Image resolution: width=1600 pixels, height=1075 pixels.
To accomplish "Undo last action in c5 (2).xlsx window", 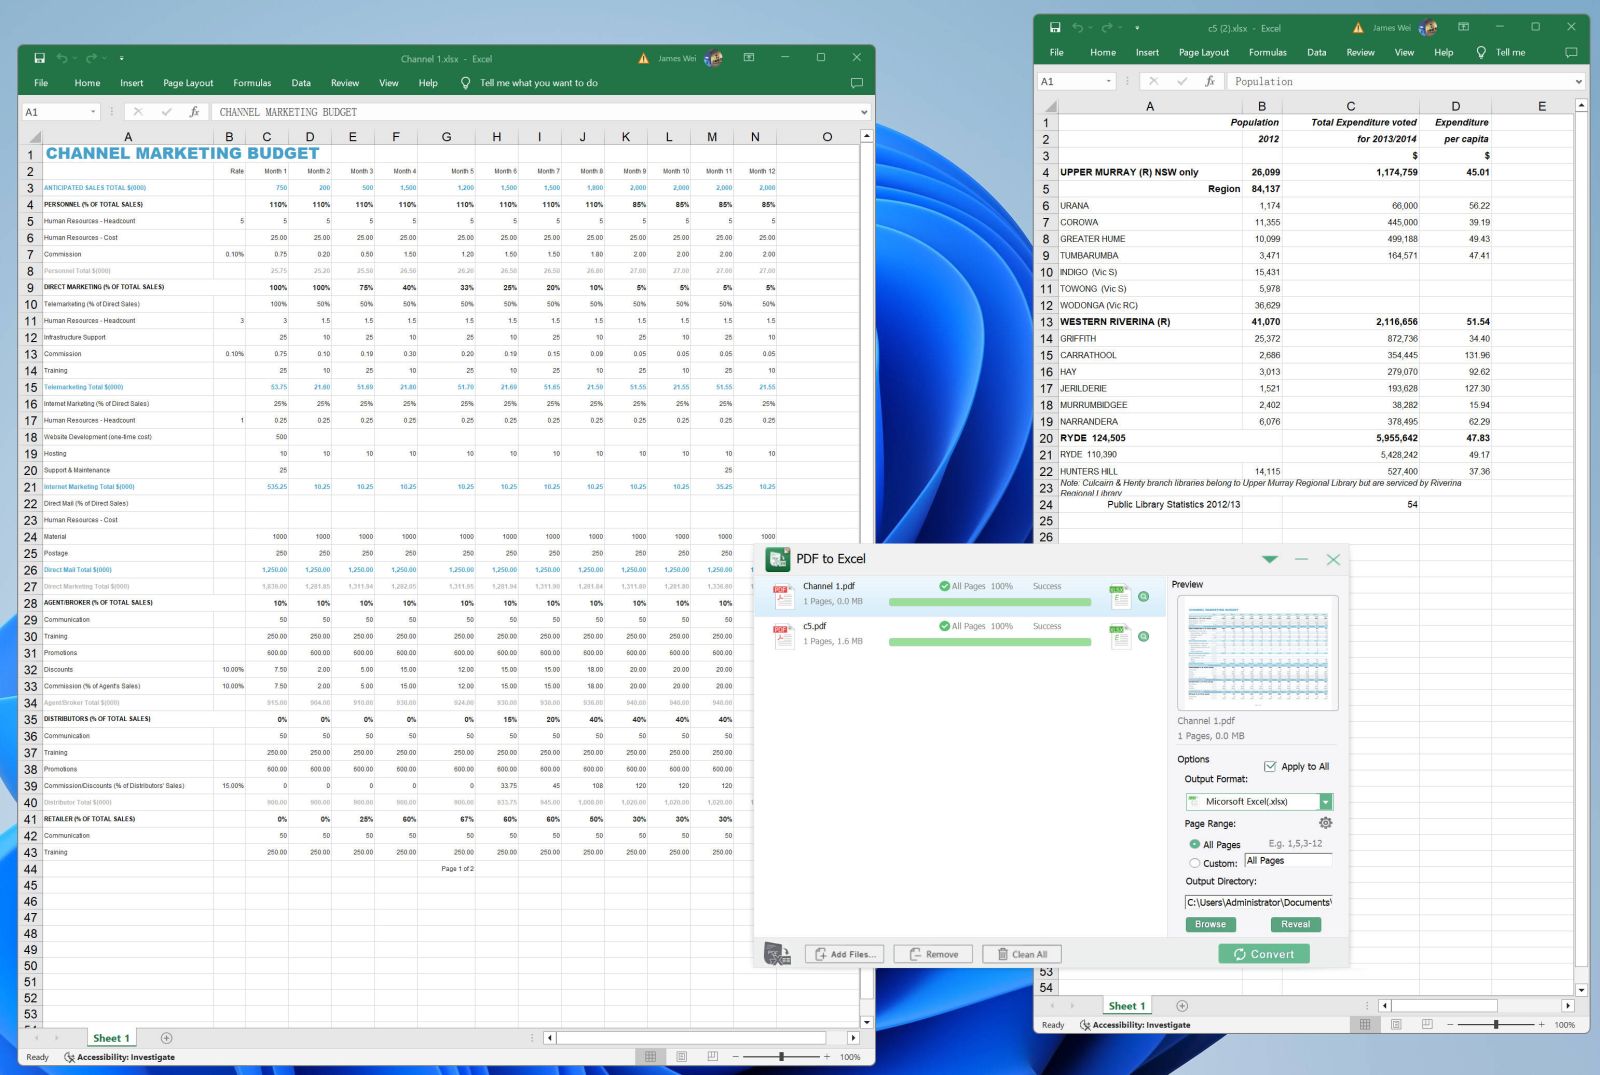I will pyautogui.click(x=1078, y=28).
